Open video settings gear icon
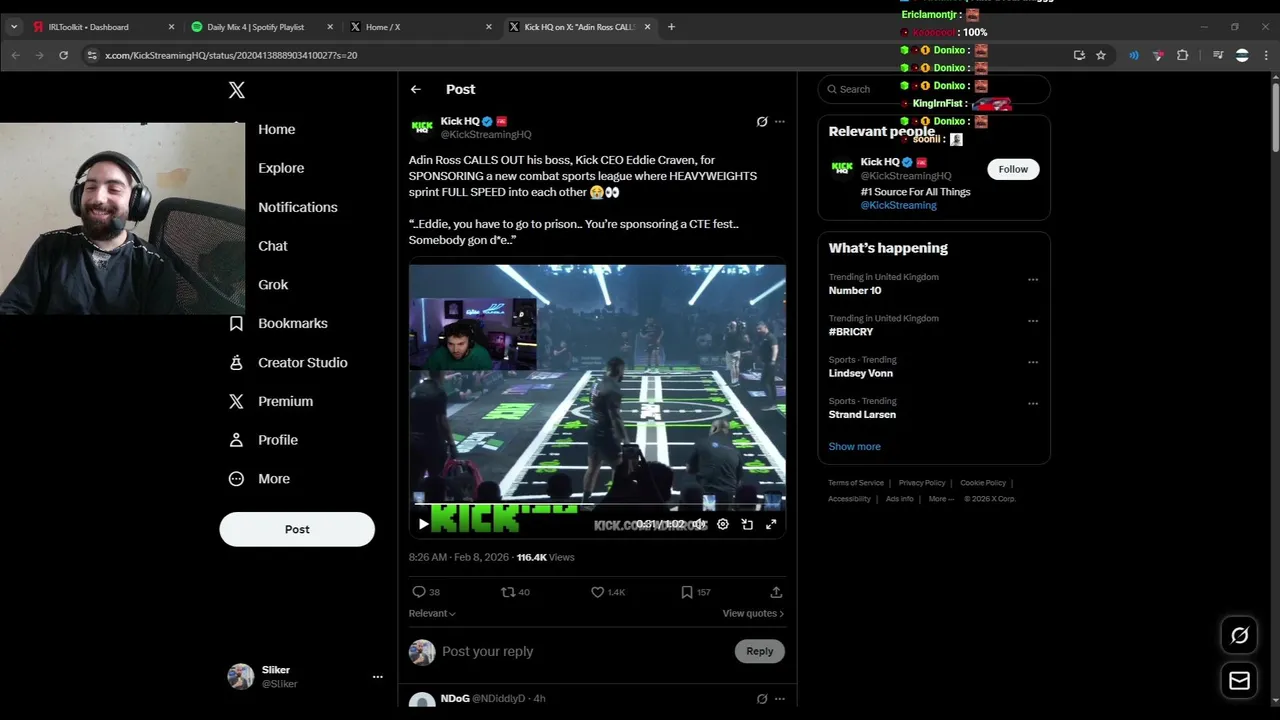 [723, 524]
